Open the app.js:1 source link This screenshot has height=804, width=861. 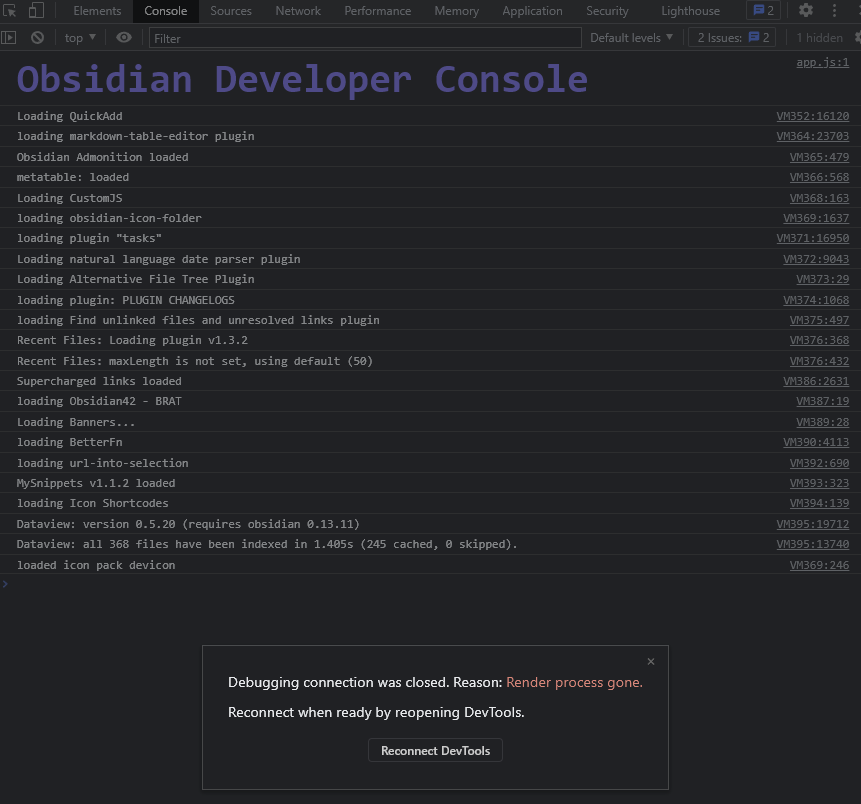(x=823, y=62)
